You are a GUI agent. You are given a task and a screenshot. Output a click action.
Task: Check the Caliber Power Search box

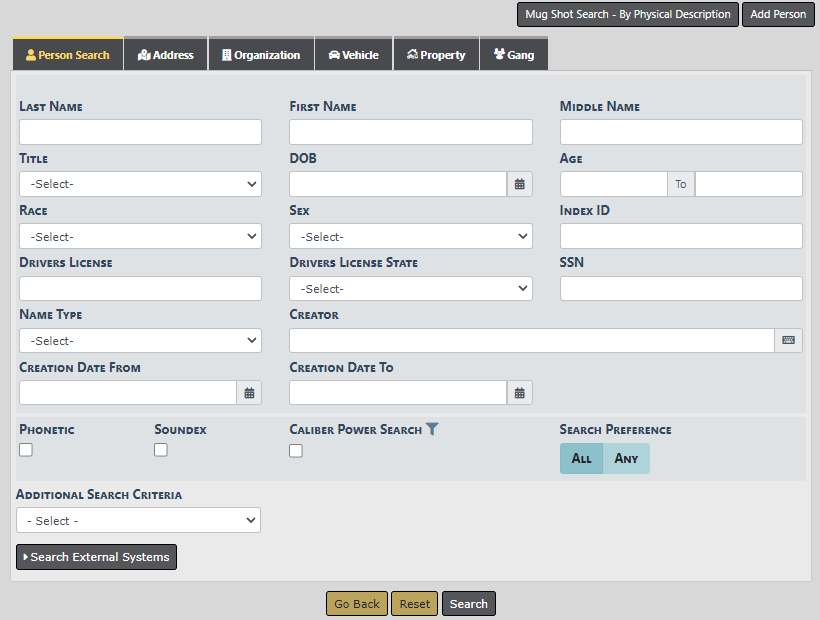(x=296, y=451)
